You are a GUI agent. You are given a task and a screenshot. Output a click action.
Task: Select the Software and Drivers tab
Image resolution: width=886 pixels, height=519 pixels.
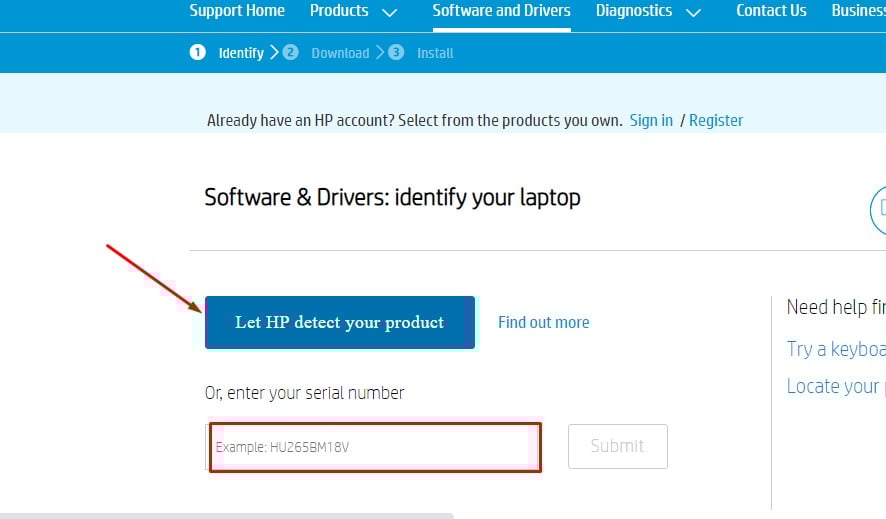[501, 11]
